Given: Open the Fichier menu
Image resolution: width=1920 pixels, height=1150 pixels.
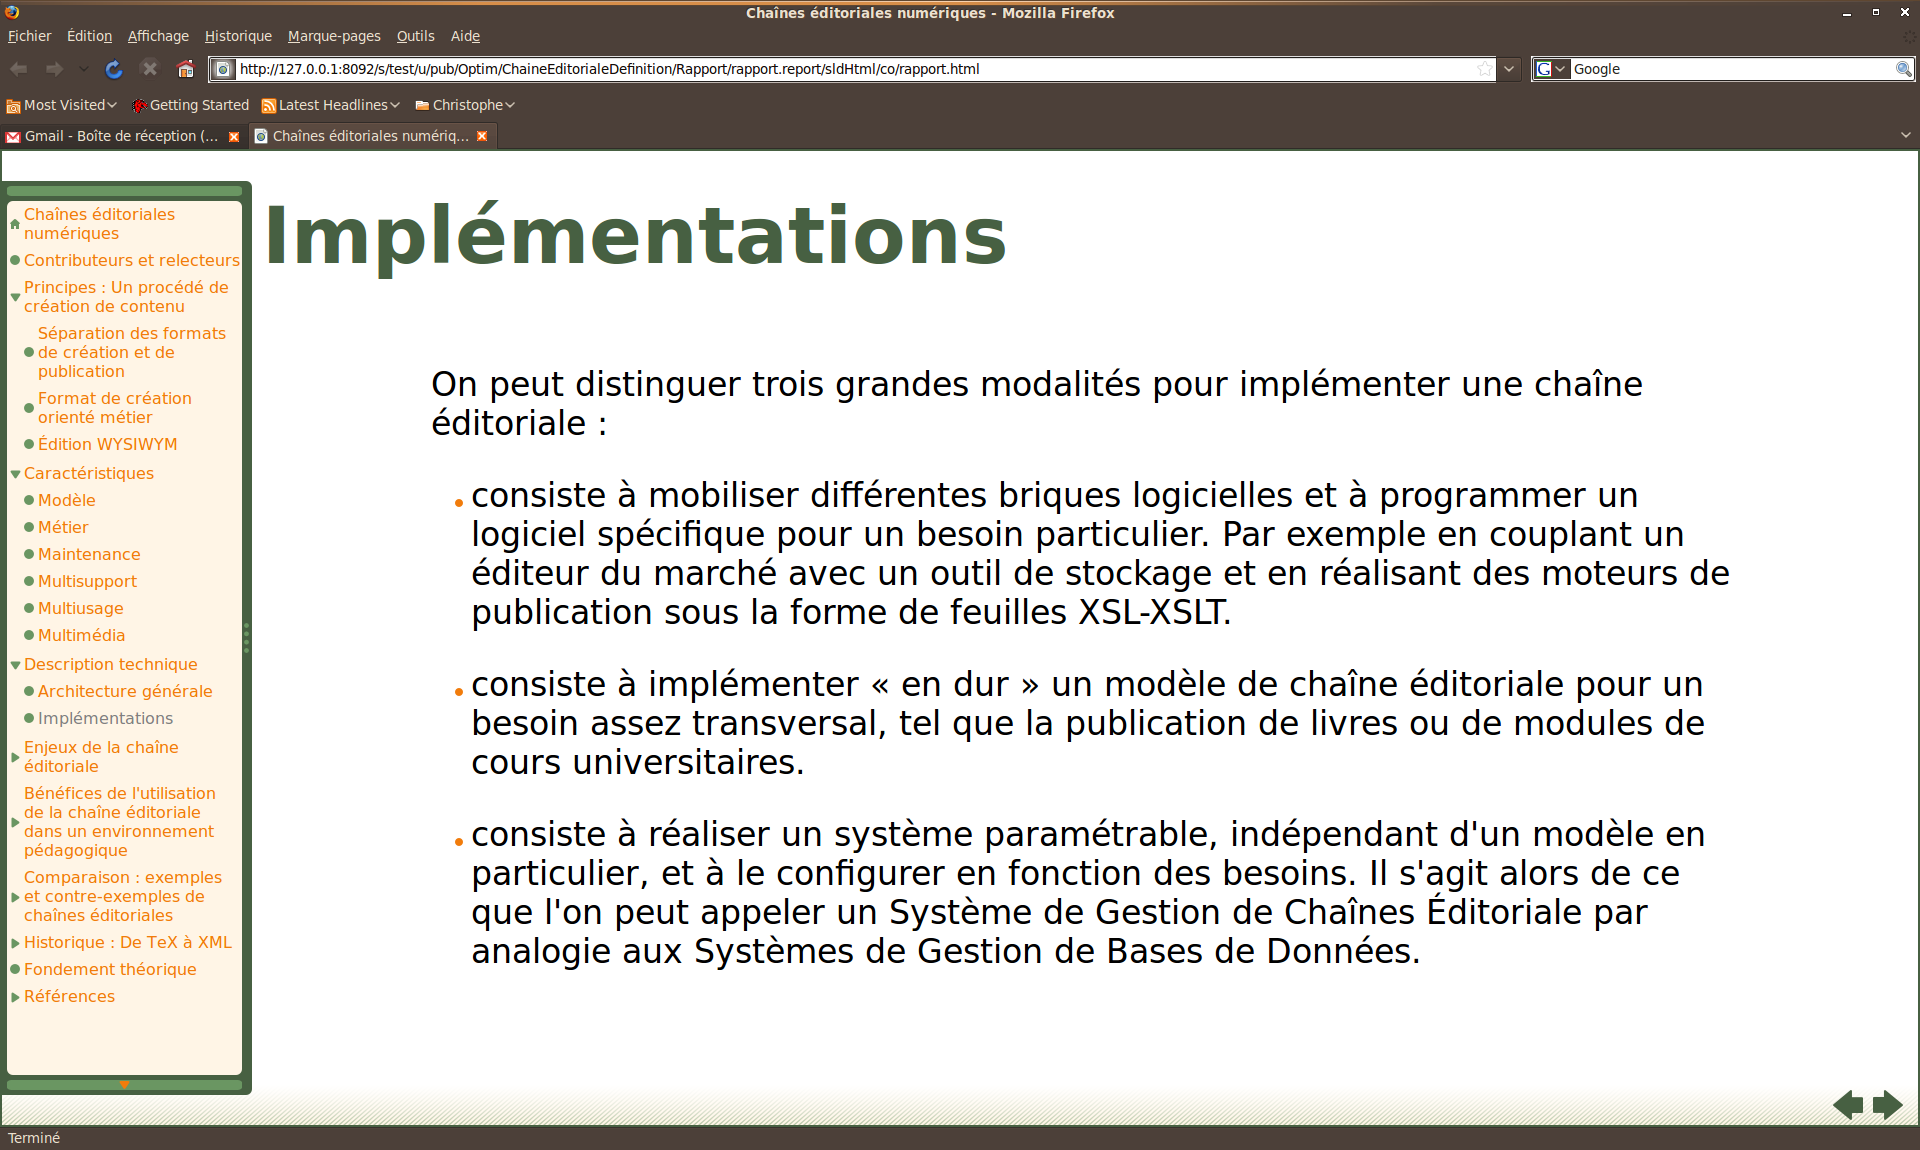Looking at the screenshot, I should 30,36.
